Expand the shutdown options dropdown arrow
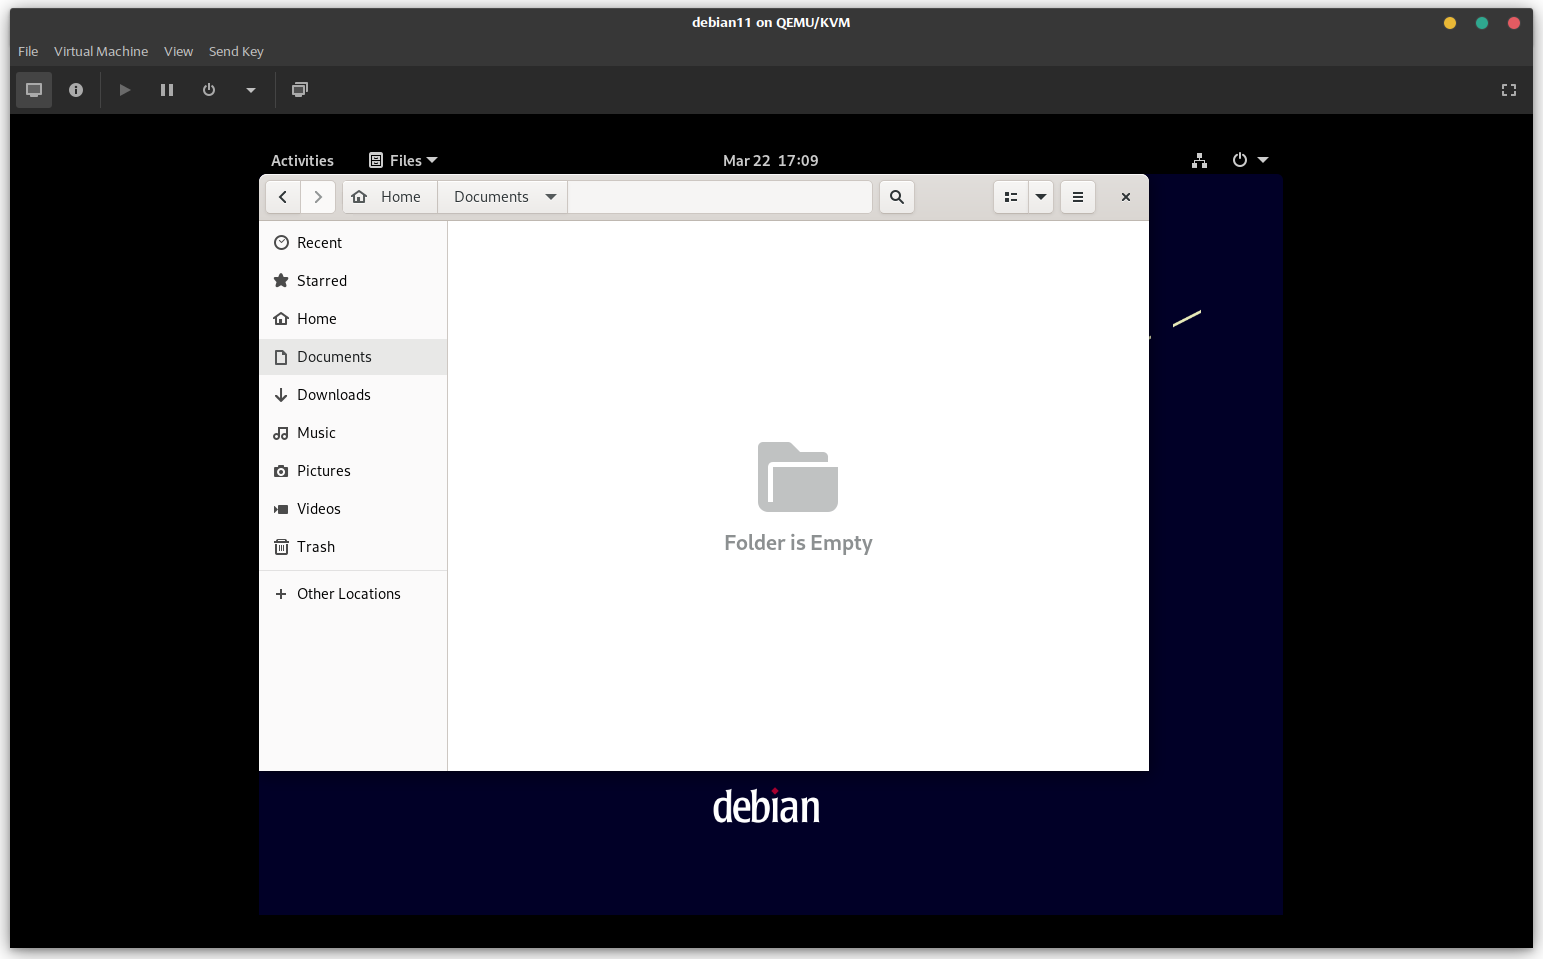This screenshot has height=959, width=1543. coord(251,90)
